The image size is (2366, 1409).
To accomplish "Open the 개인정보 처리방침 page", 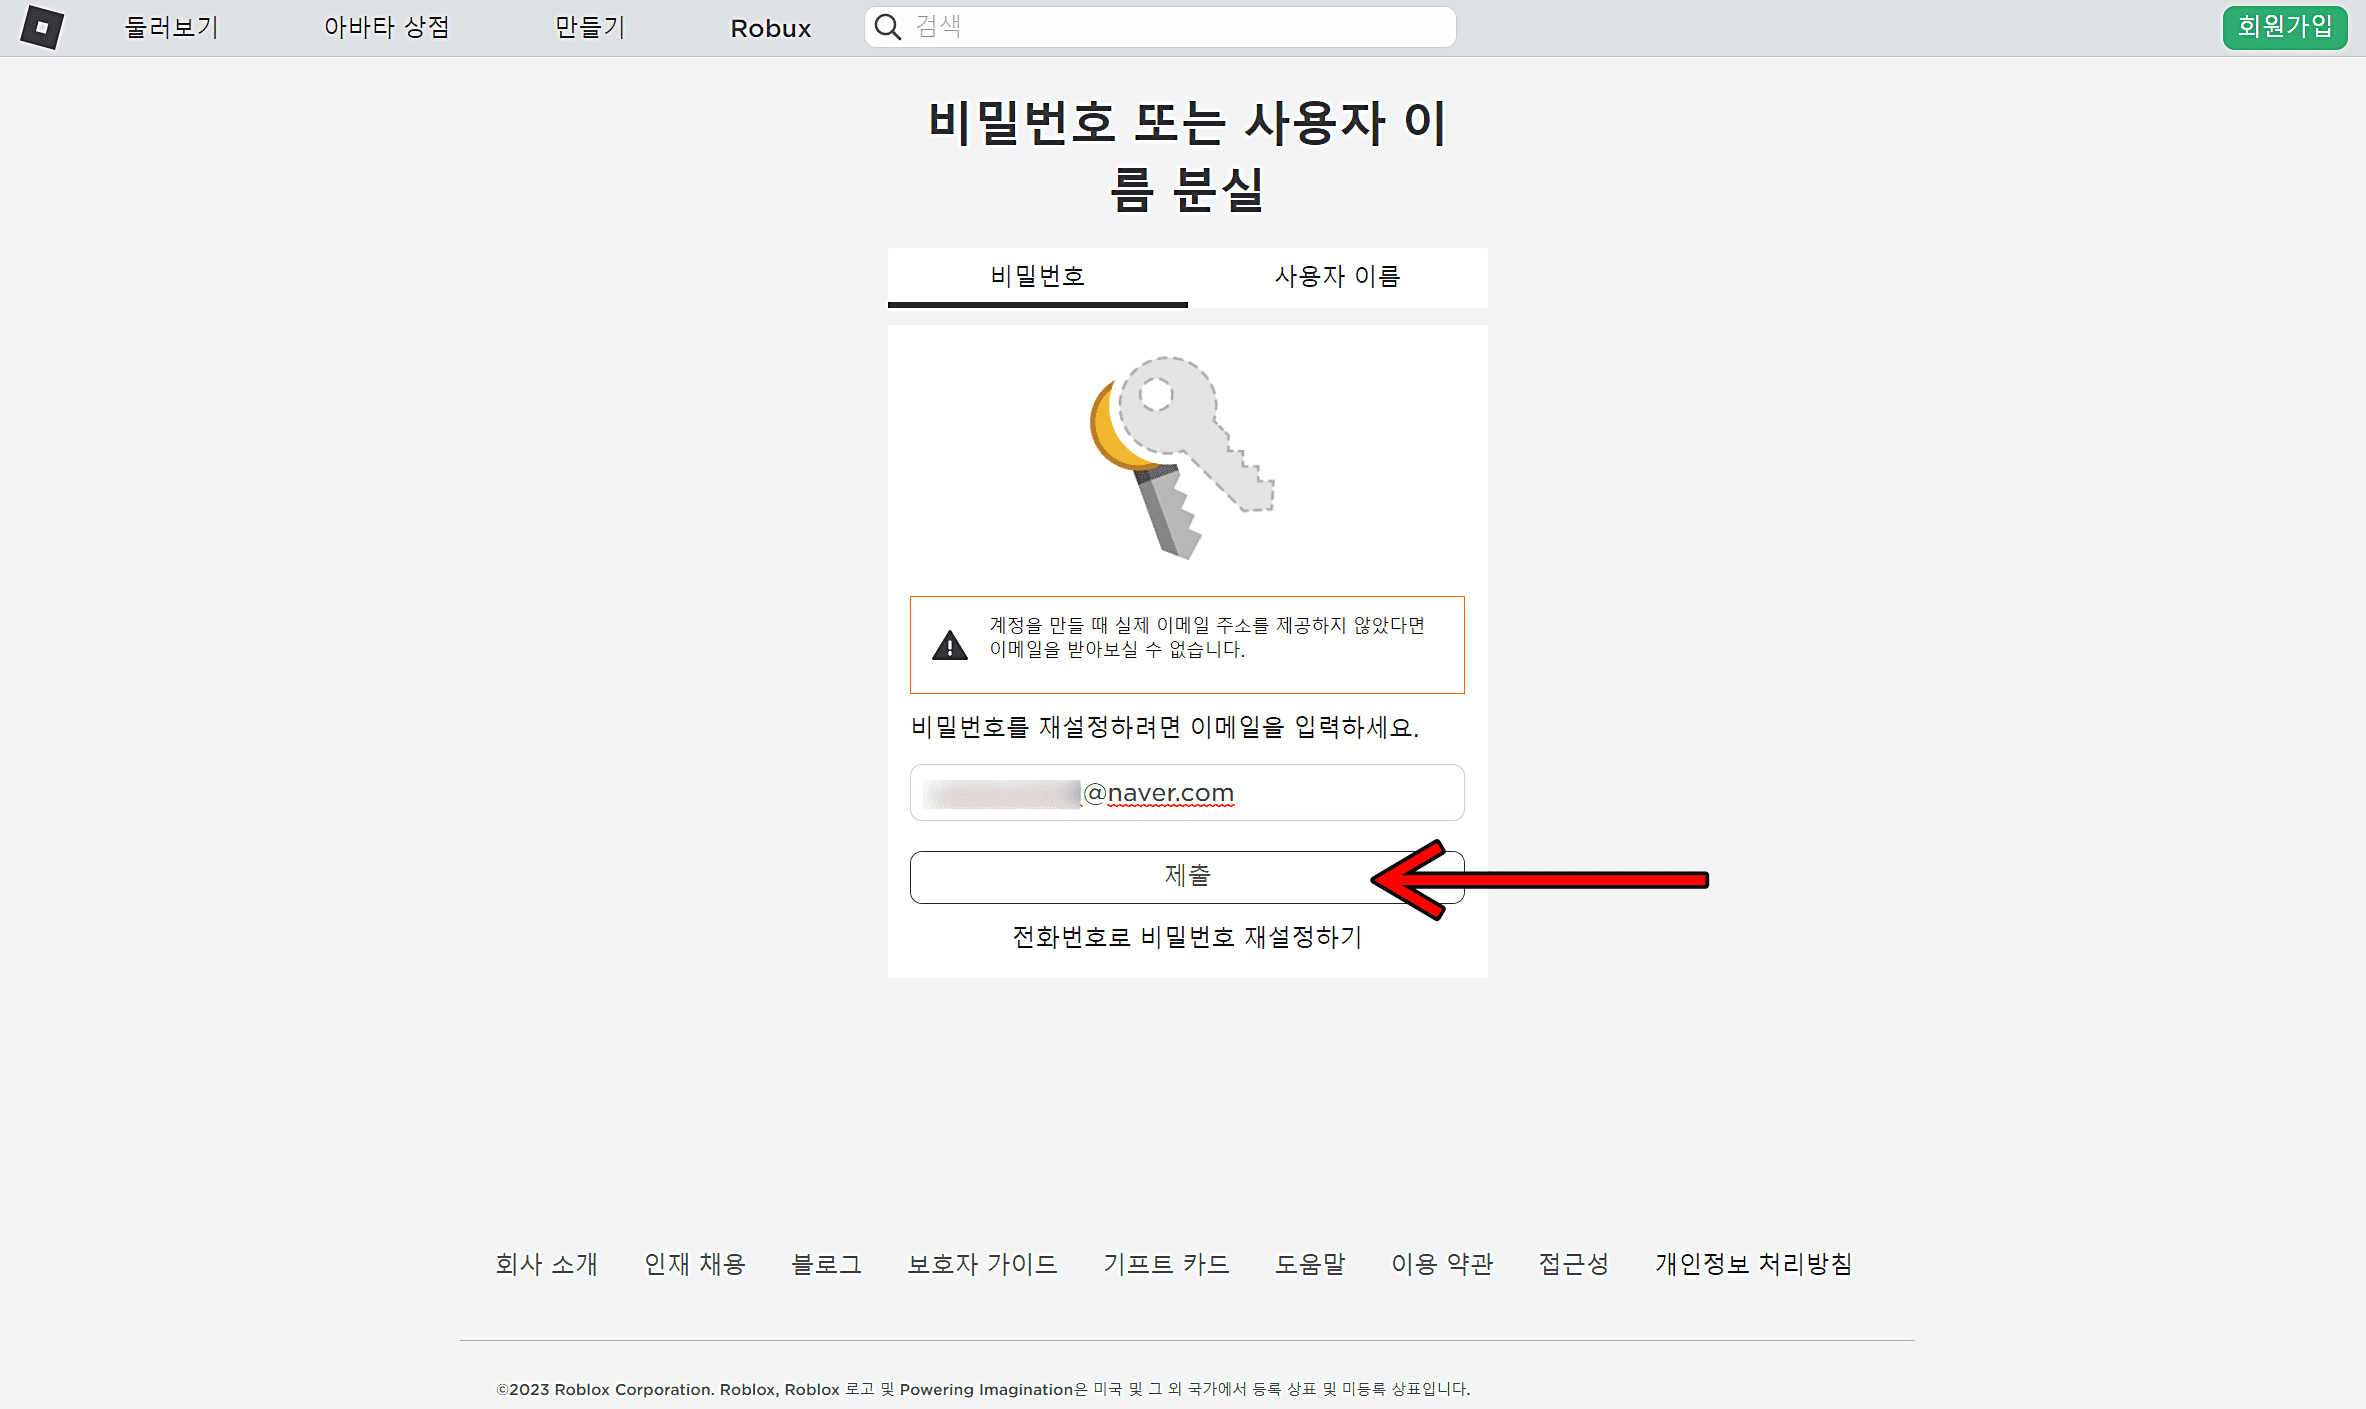I will tap(1753, 1263).
